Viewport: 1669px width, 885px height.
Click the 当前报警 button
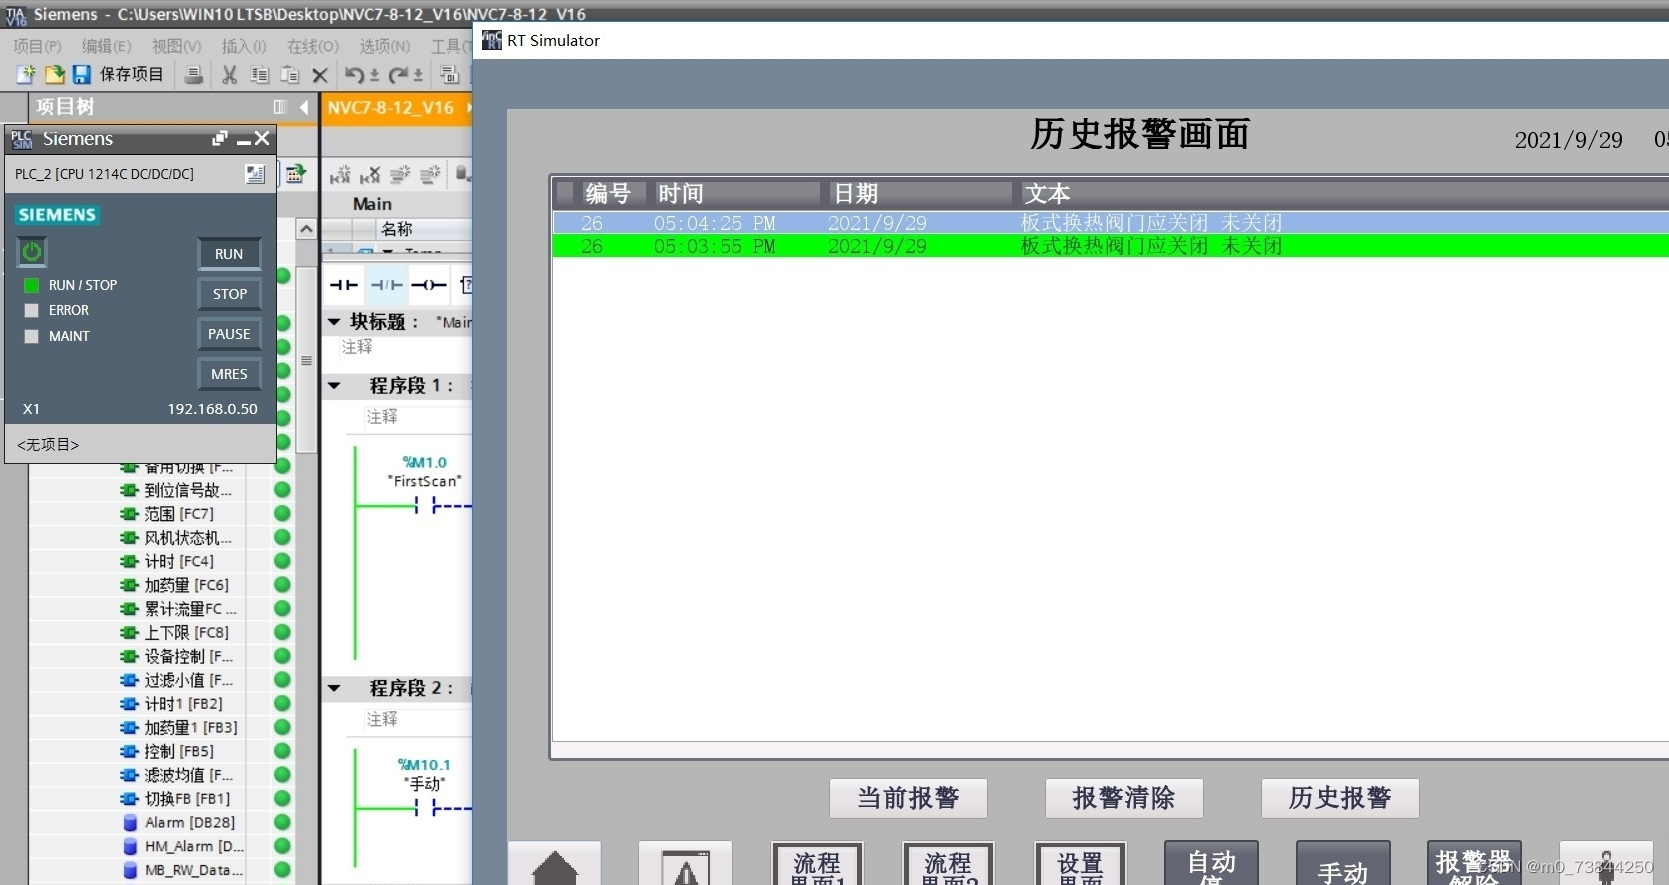point(908,798)
